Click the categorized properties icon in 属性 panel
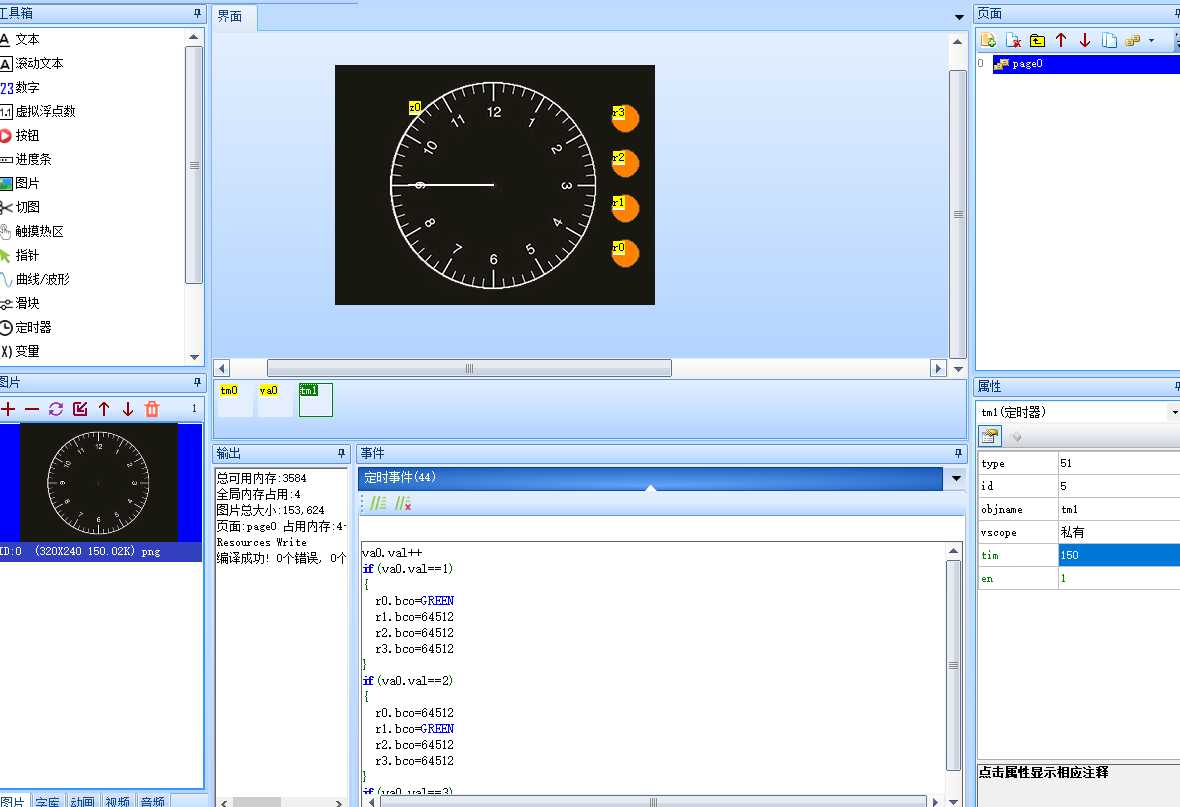Screen dimensions: 1180x807 pyautogui.click(x=990, y=436)
